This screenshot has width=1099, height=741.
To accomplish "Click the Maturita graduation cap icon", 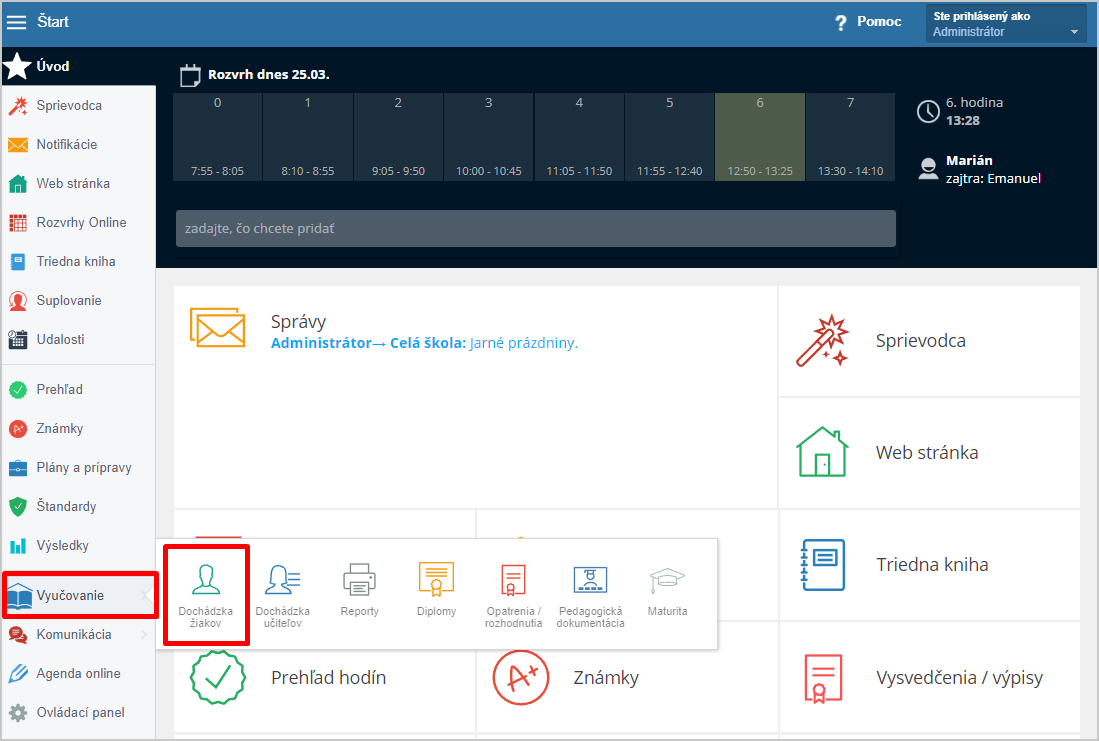I will [667, 580].
